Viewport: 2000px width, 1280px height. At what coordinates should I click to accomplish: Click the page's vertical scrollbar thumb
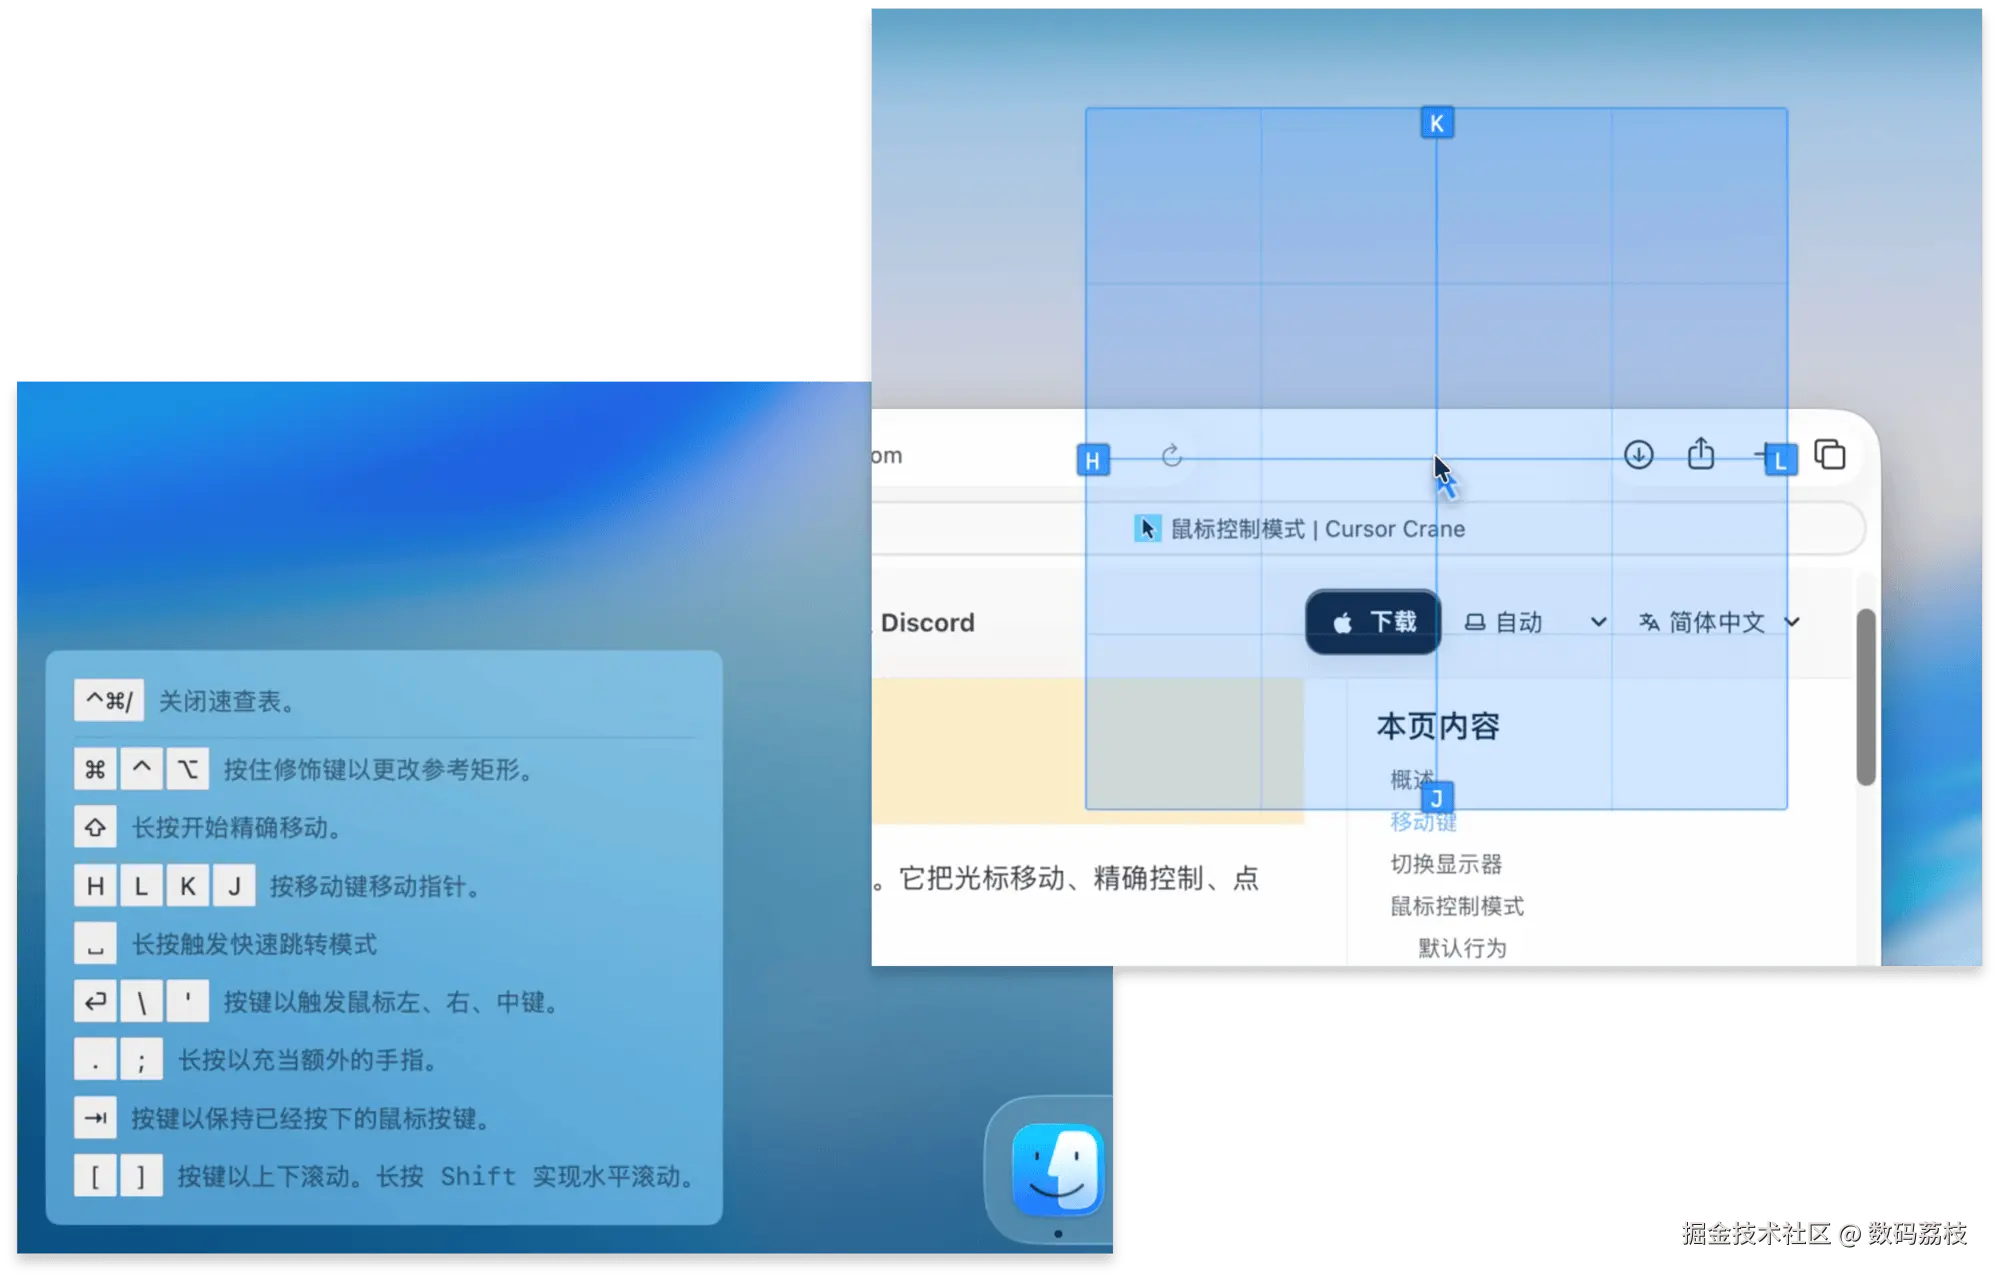(1865, 697)
